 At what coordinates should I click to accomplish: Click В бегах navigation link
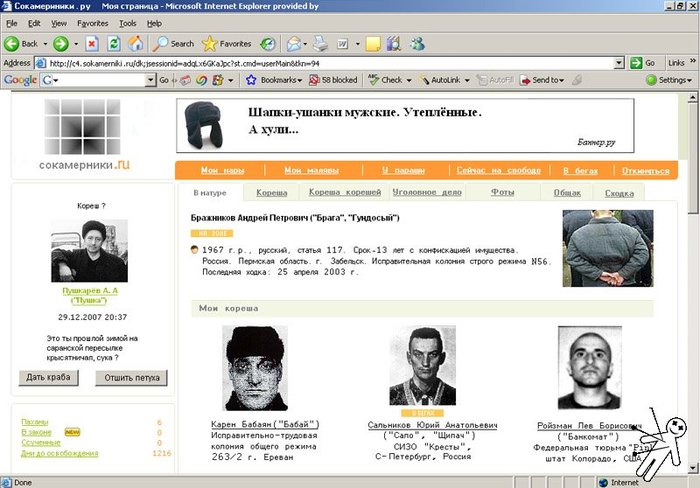580,171
